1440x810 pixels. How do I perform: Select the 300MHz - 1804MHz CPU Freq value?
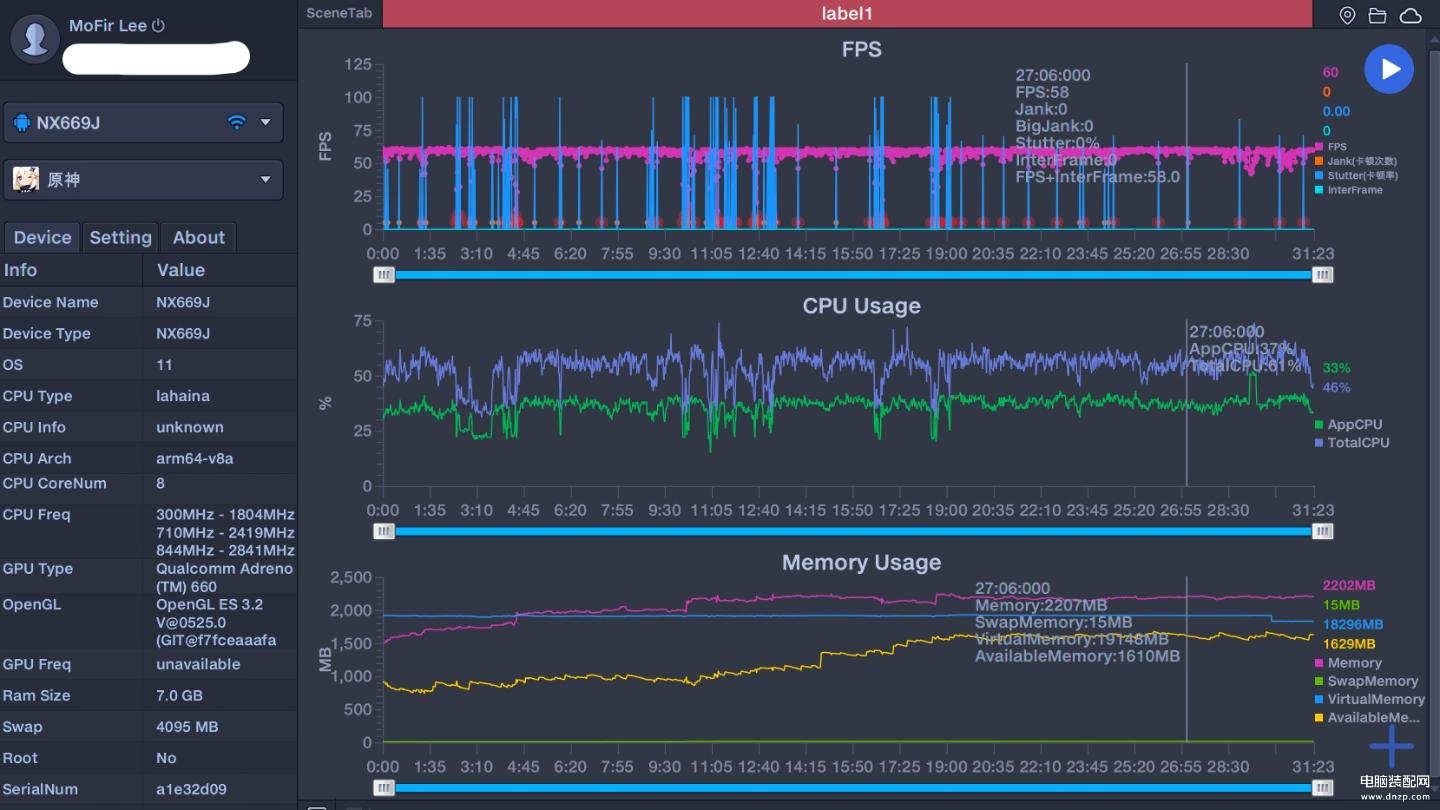(x=225, y=515)
